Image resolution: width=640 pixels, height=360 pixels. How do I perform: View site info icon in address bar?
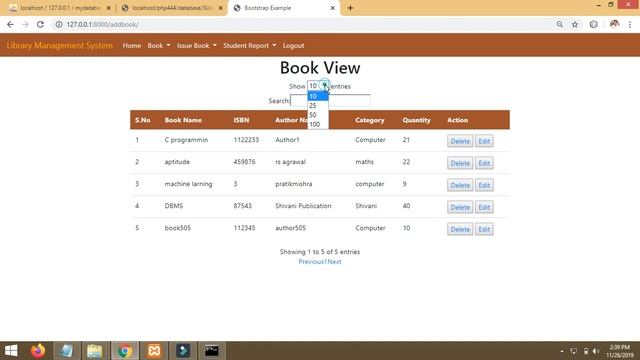click(x=59, y=24)
